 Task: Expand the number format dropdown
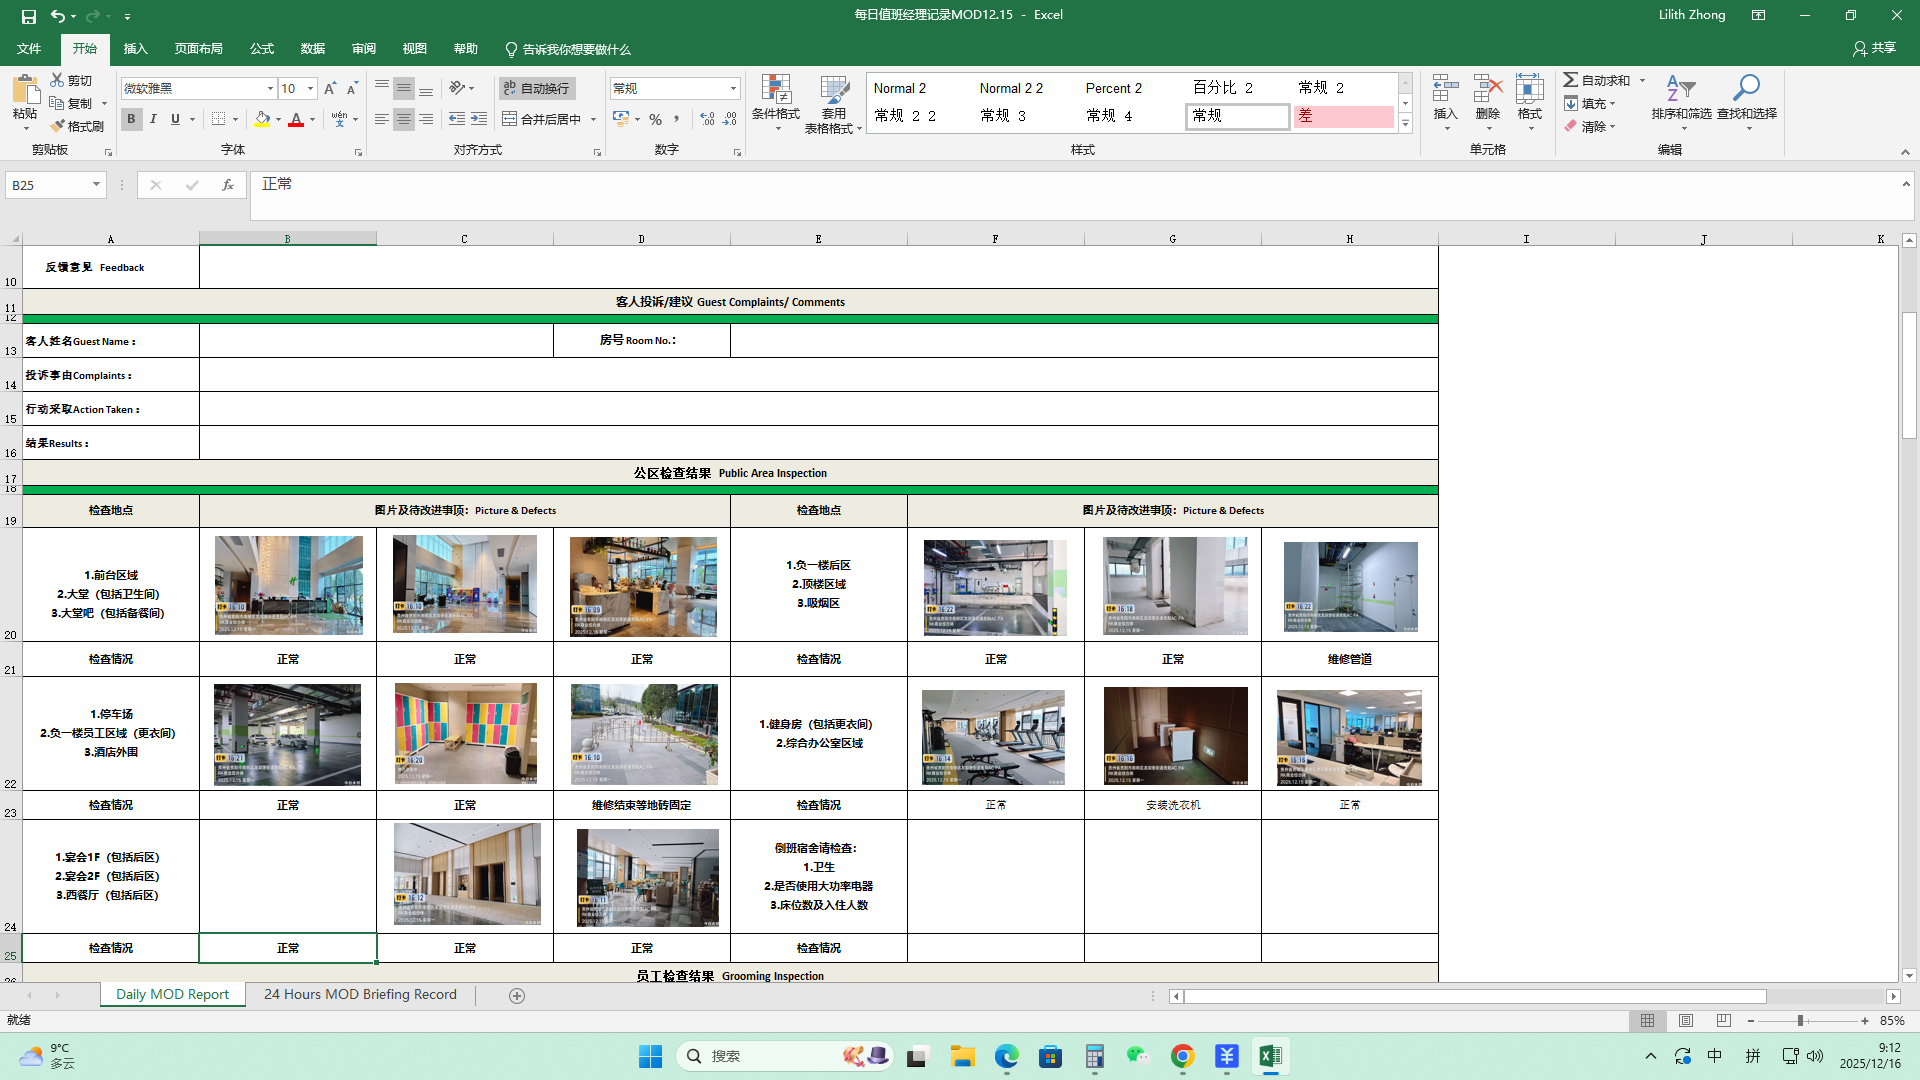pos(733,89)
